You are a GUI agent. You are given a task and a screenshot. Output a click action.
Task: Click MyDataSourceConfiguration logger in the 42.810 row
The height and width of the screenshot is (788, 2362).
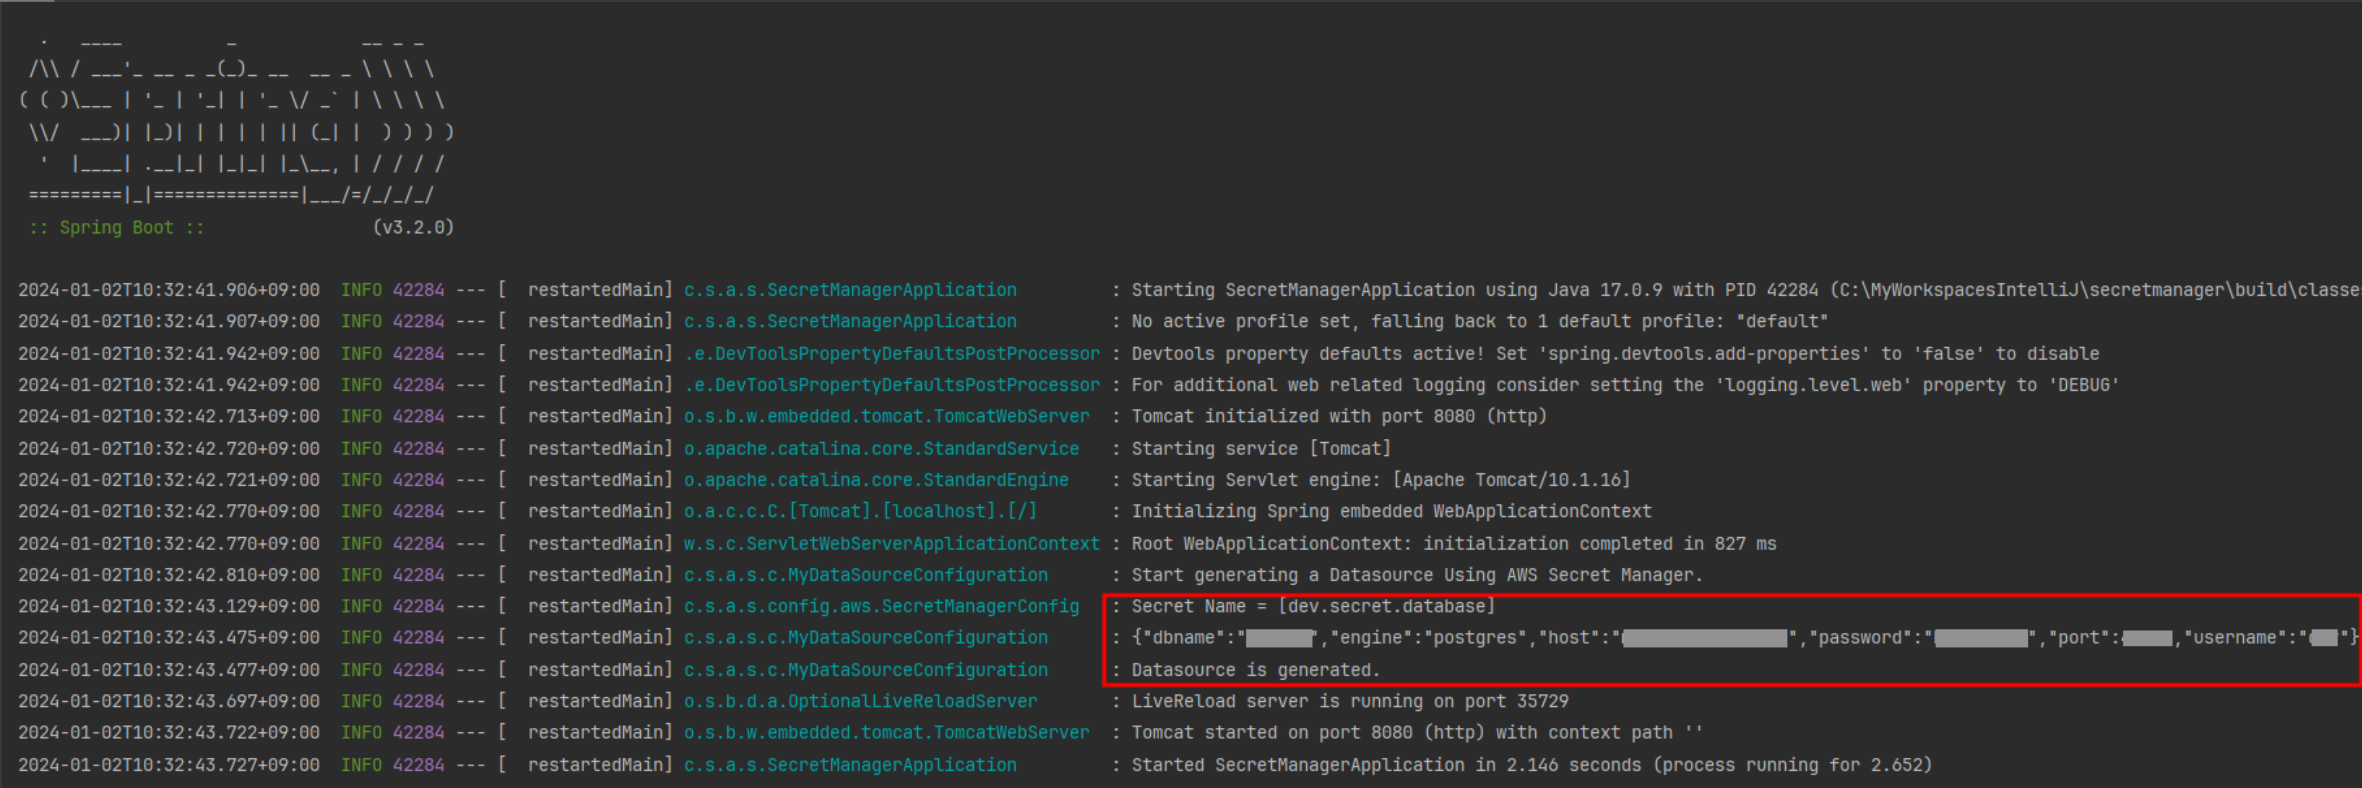tap(866, 575)
